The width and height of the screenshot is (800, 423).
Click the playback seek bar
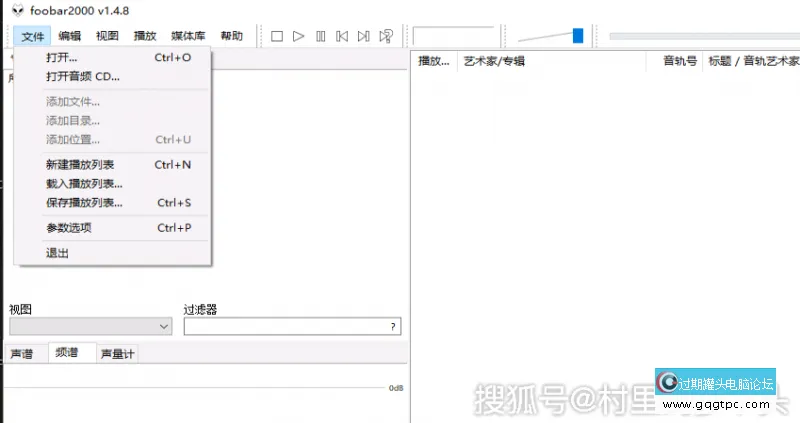click(x=704, y=36)
